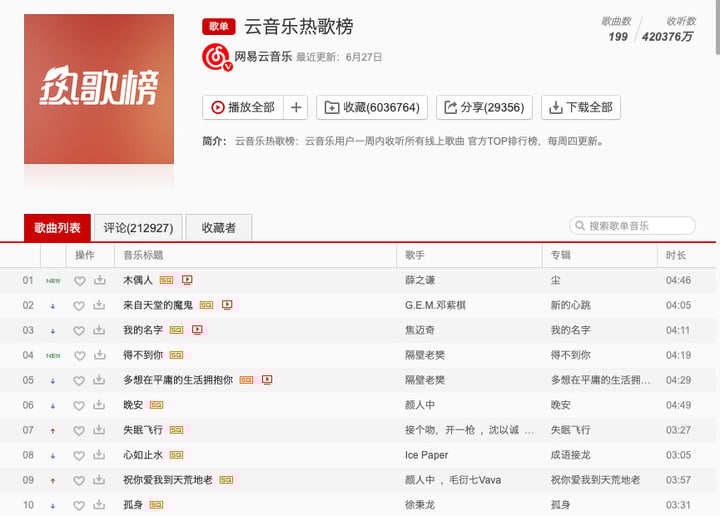Click the SQ quality badge on 得不到你
Screen dimensions: 720x516
[176, 355]
